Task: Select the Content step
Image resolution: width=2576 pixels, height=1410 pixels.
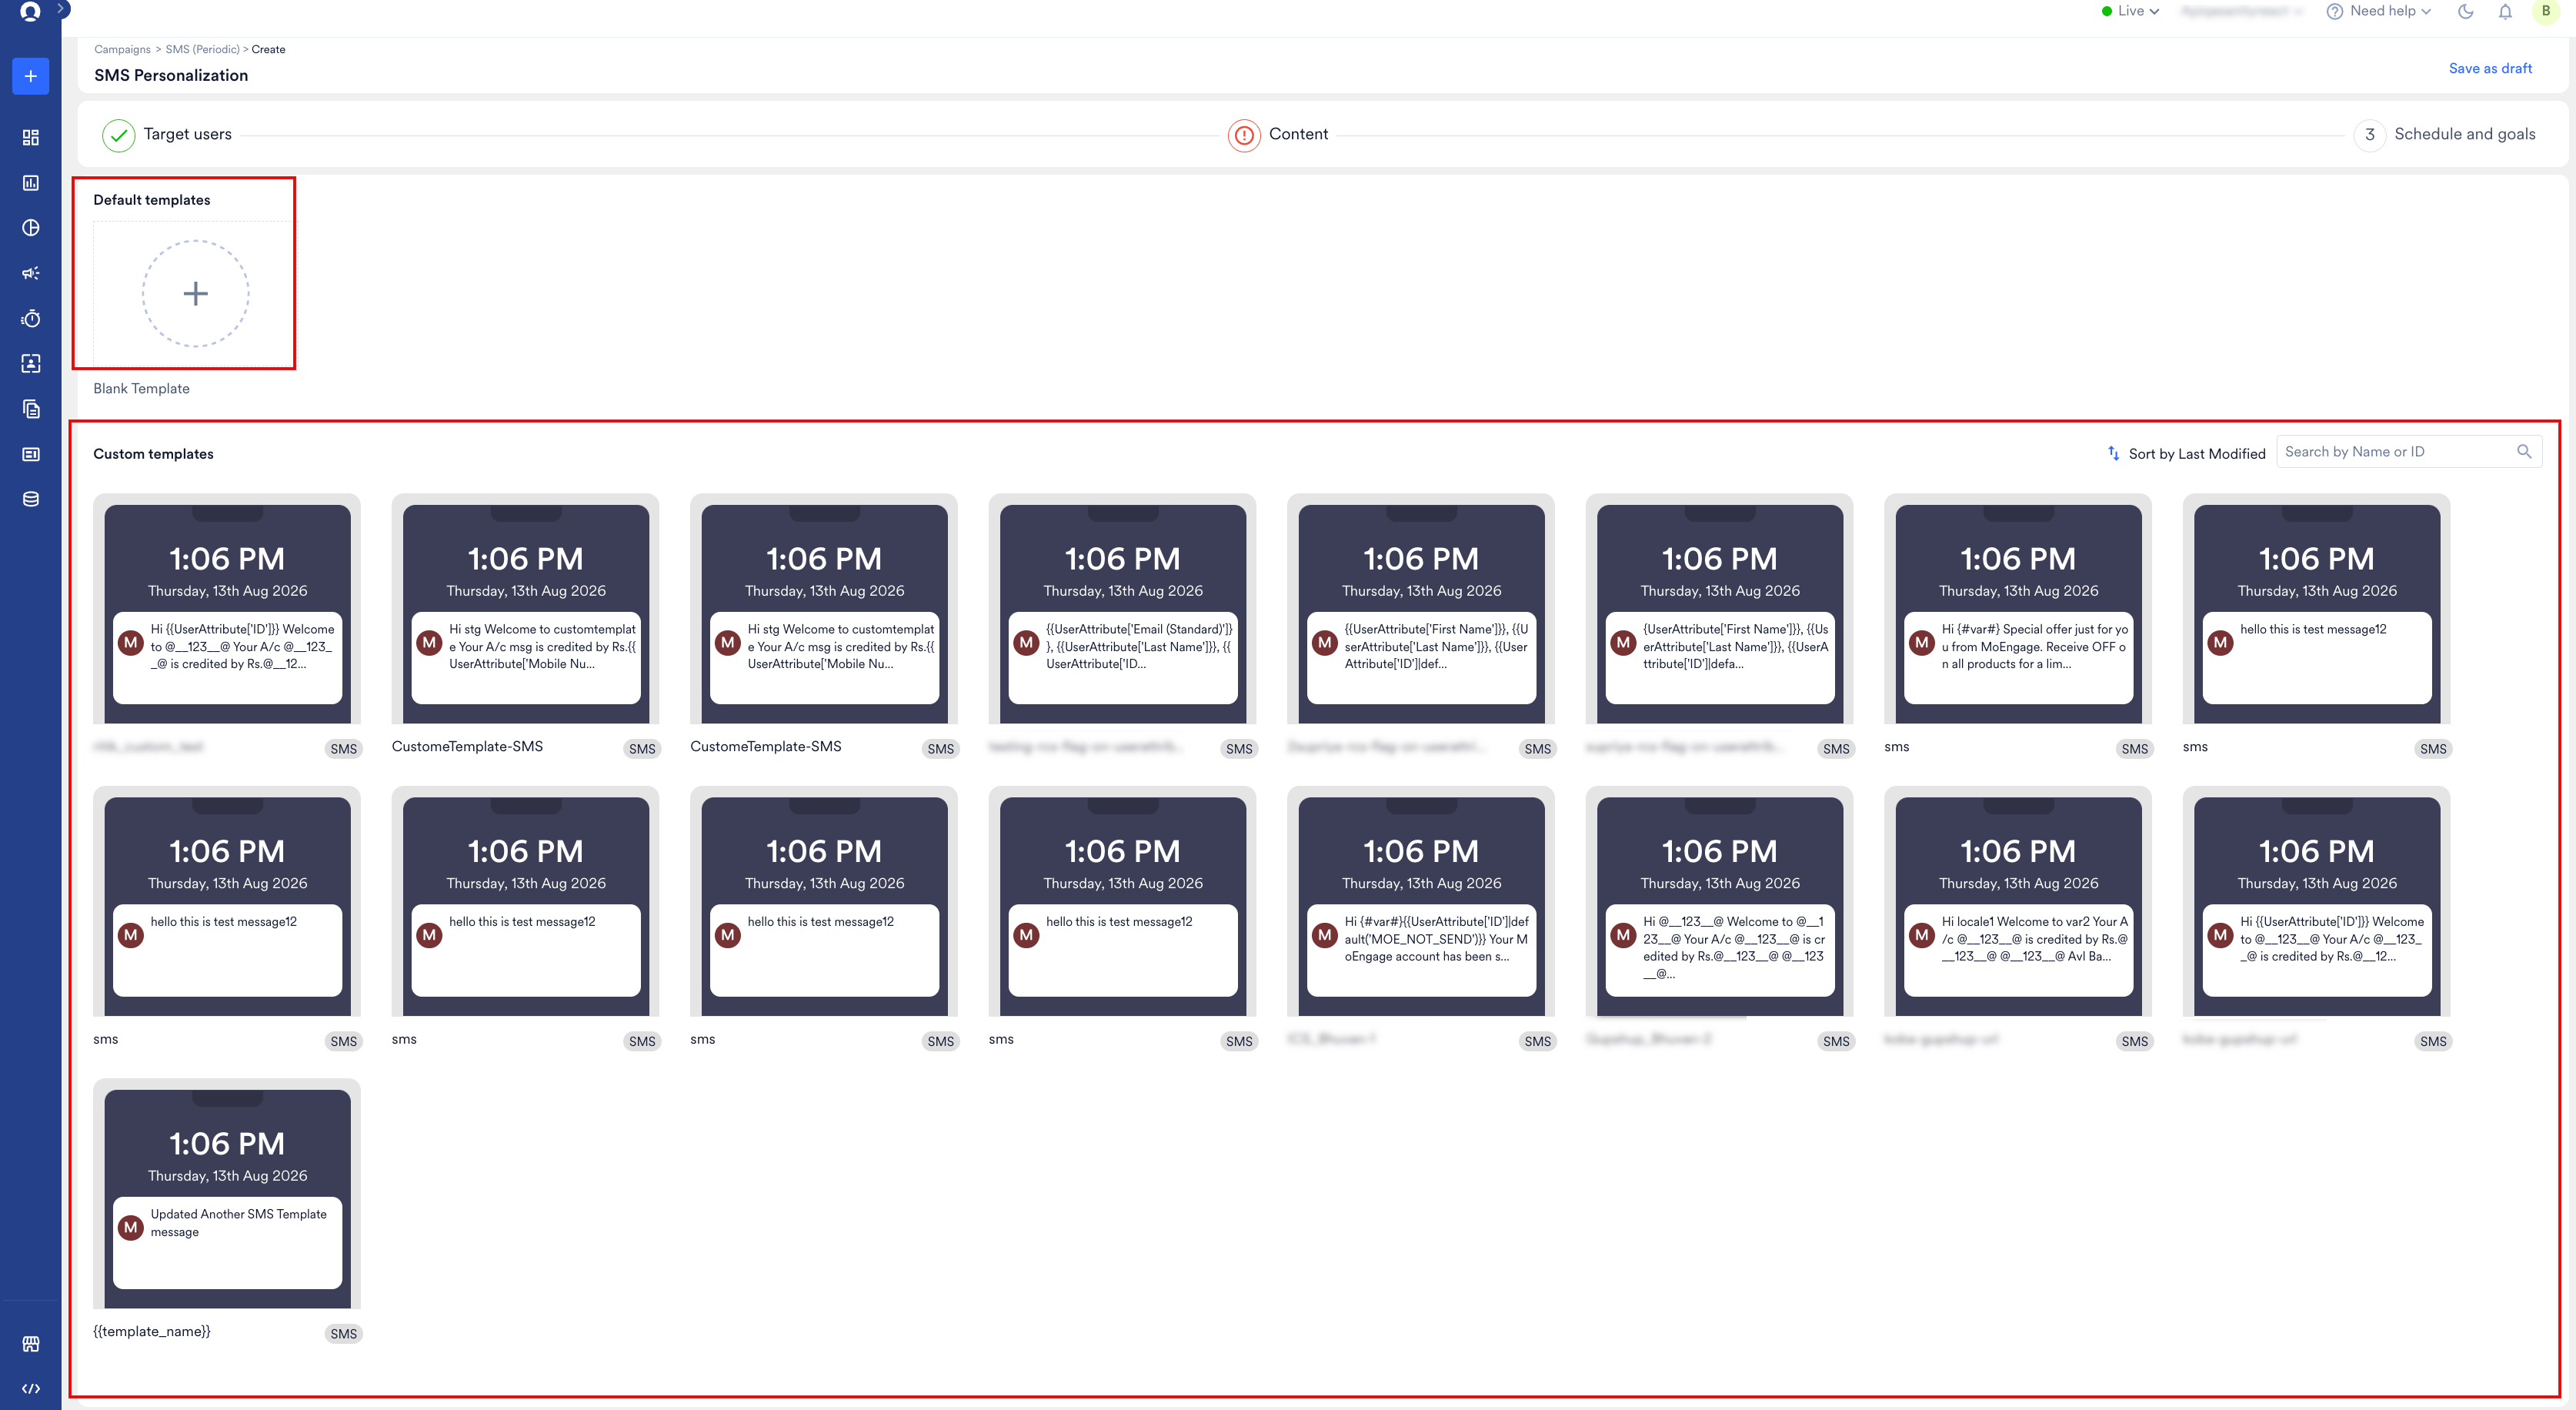Action: coord(1278,134)
